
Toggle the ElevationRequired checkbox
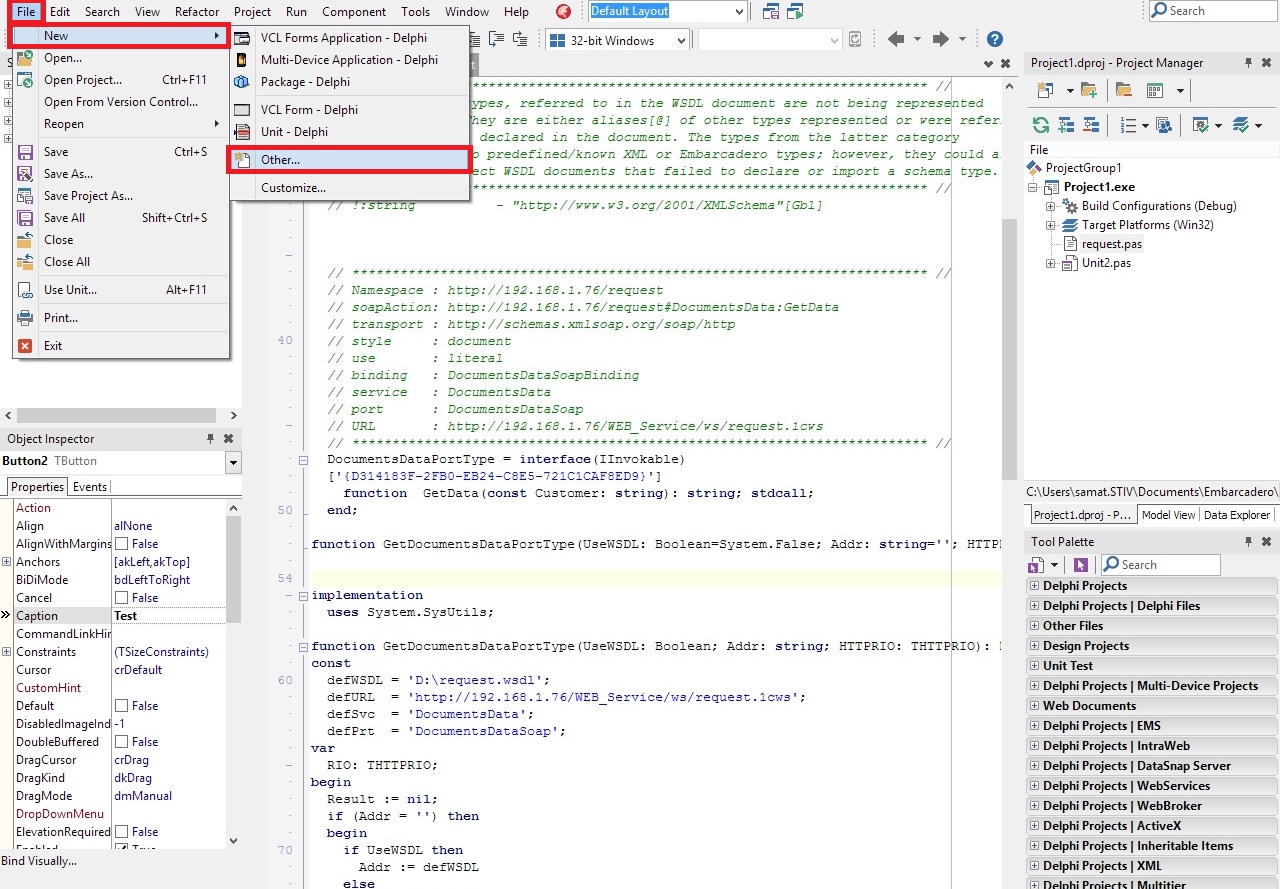[x=122, y=832]
